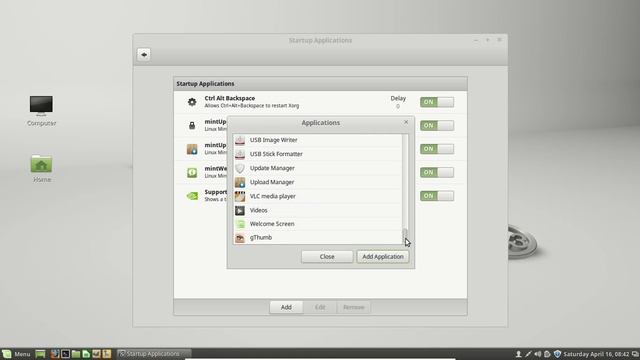The width and height of the screenshot is (640, 360).
Task: Toggle the ON switch for Support entry
Action: [x=437, y=196]
